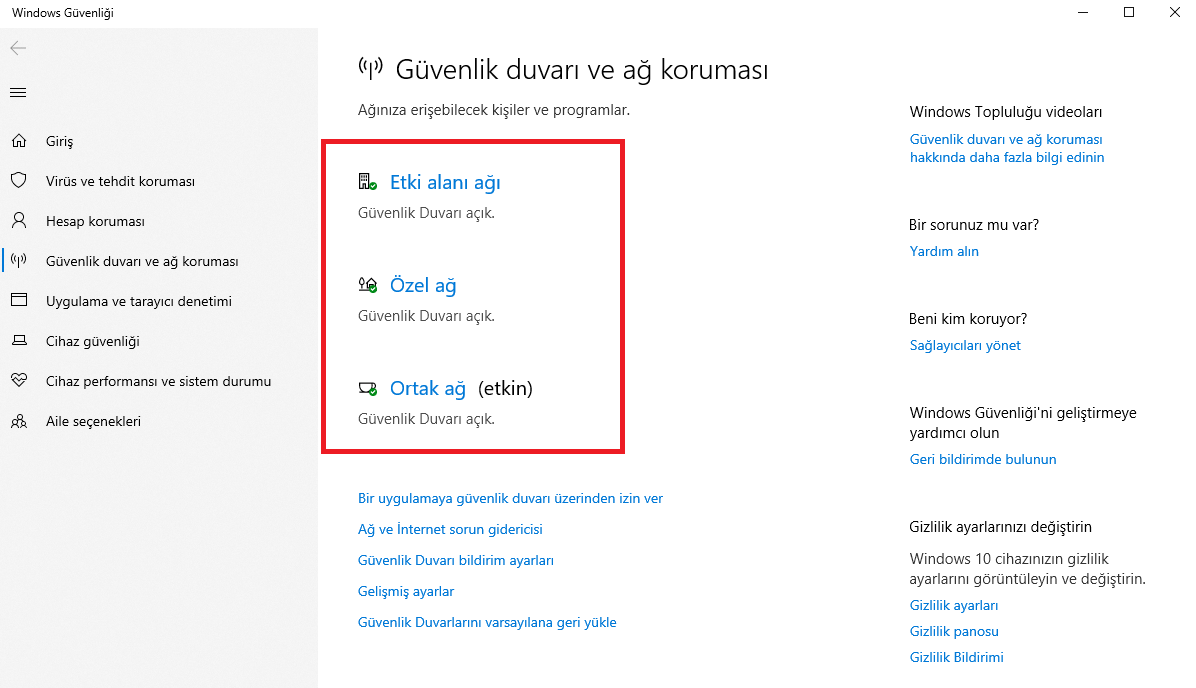Click the Yardım alın link
Screen dimensions: 1196x688
pos(944,251)
